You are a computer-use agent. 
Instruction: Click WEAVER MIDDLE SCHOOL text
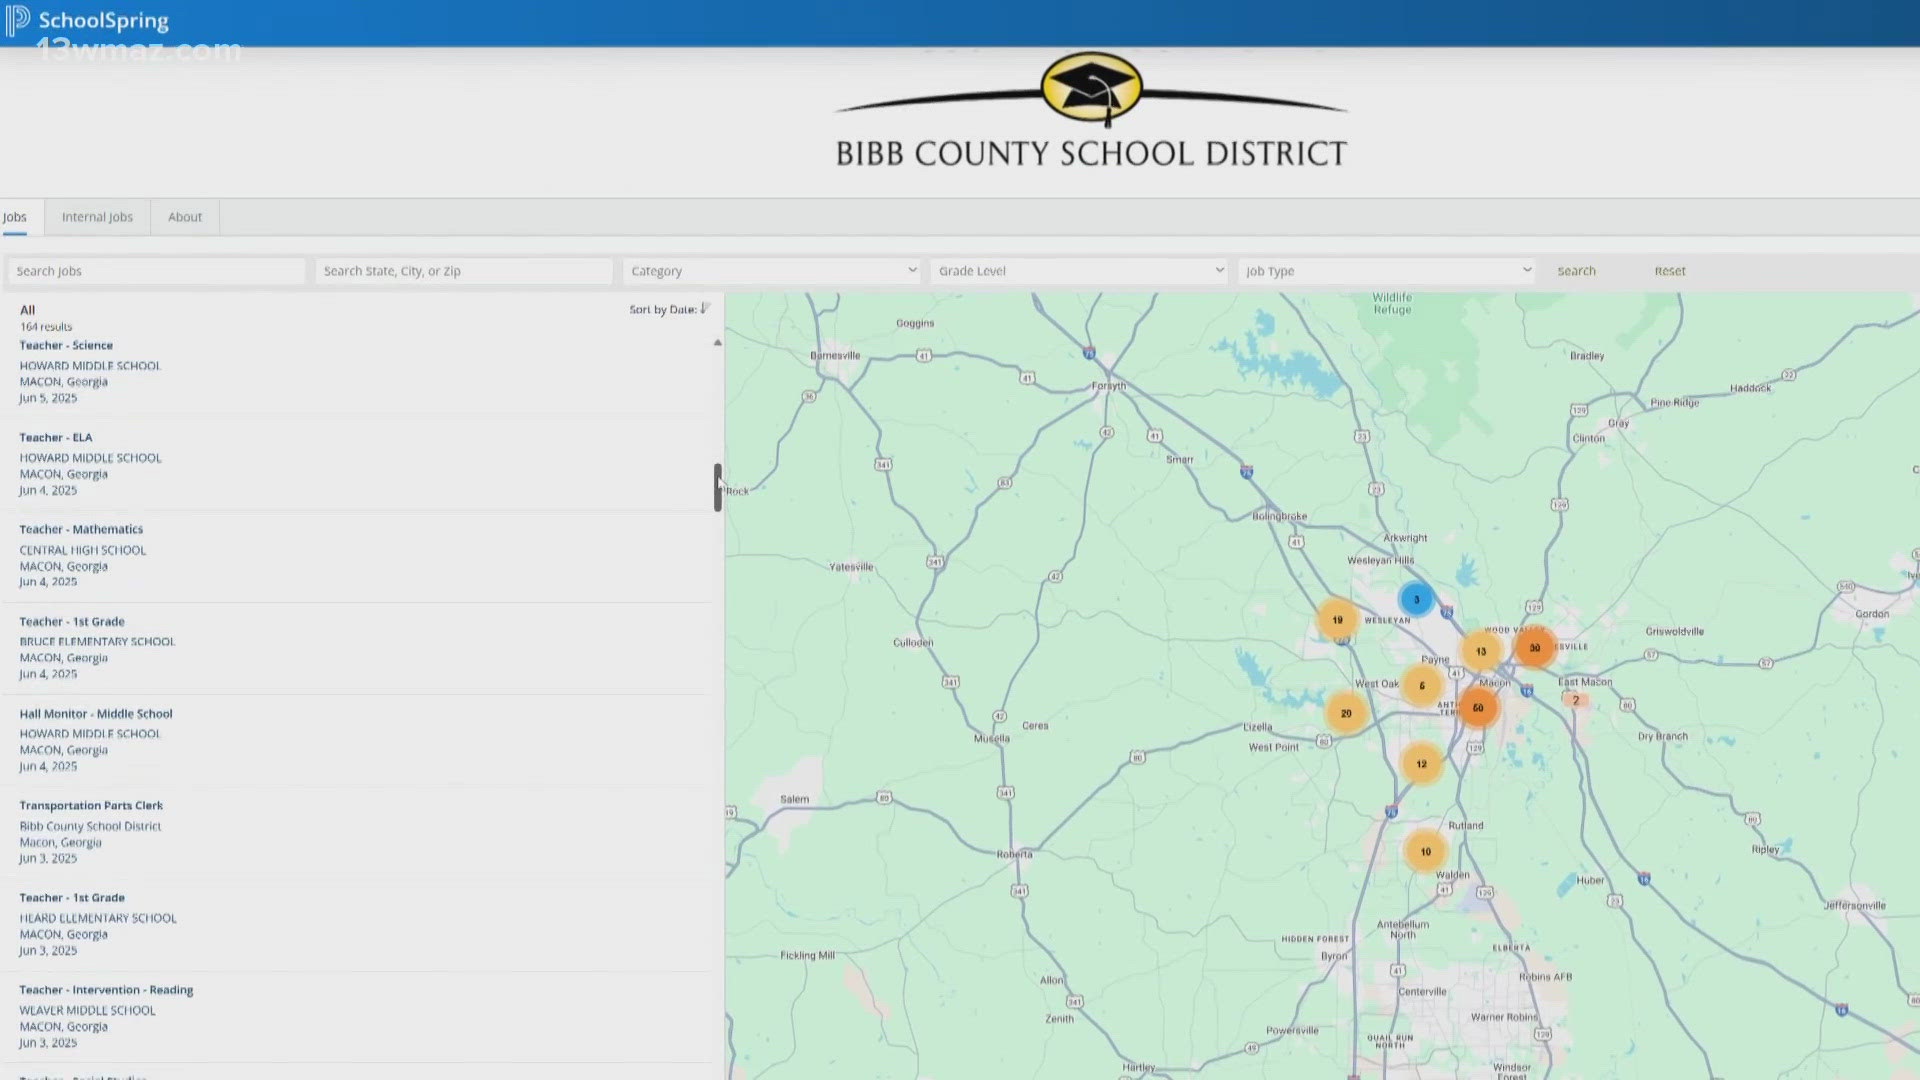88,1011
